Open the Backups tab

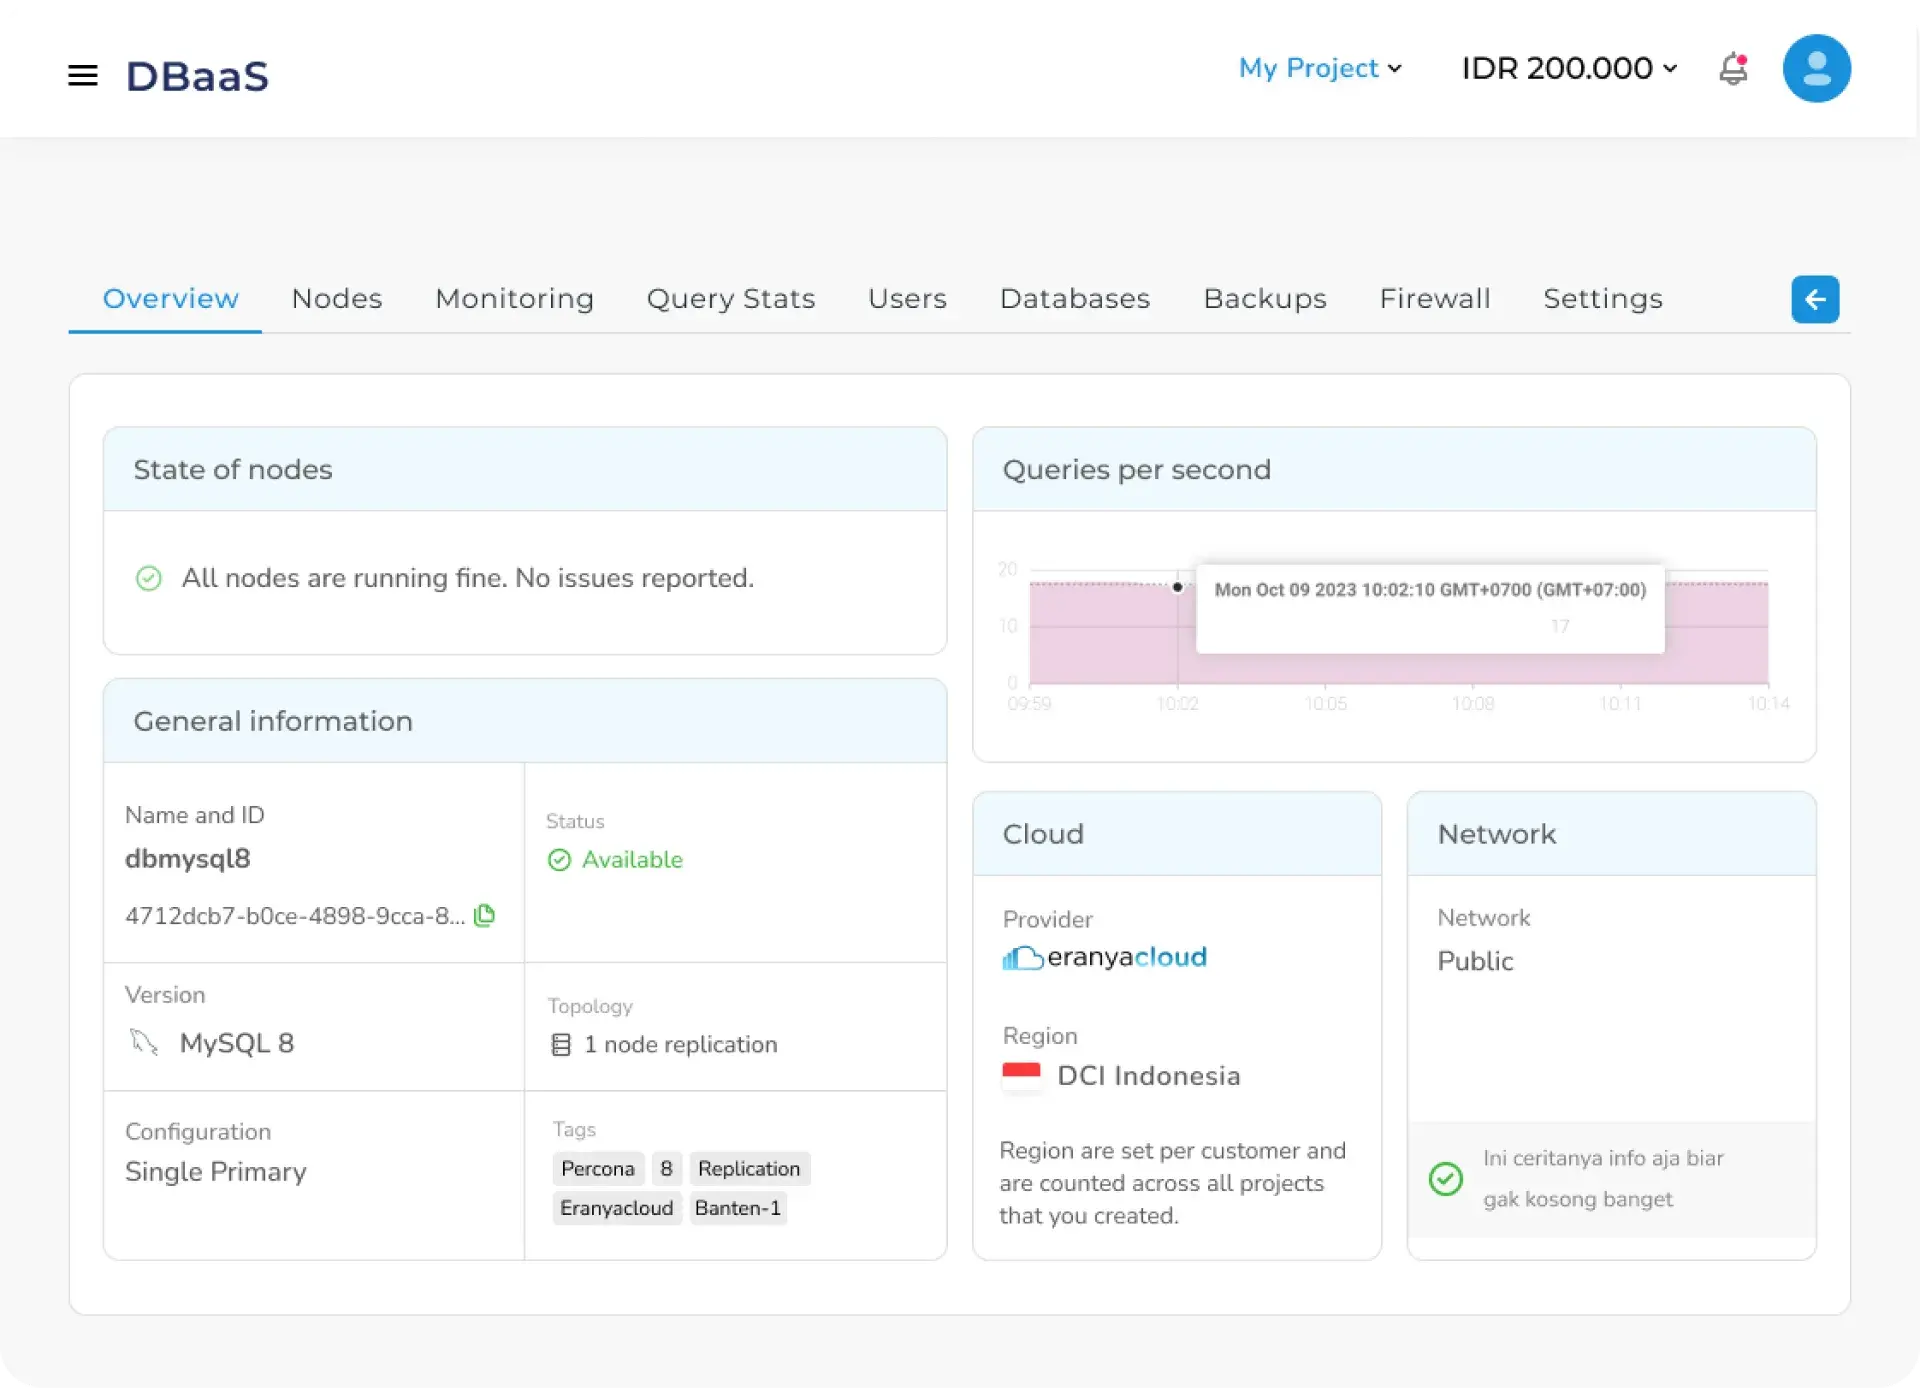1265,298
